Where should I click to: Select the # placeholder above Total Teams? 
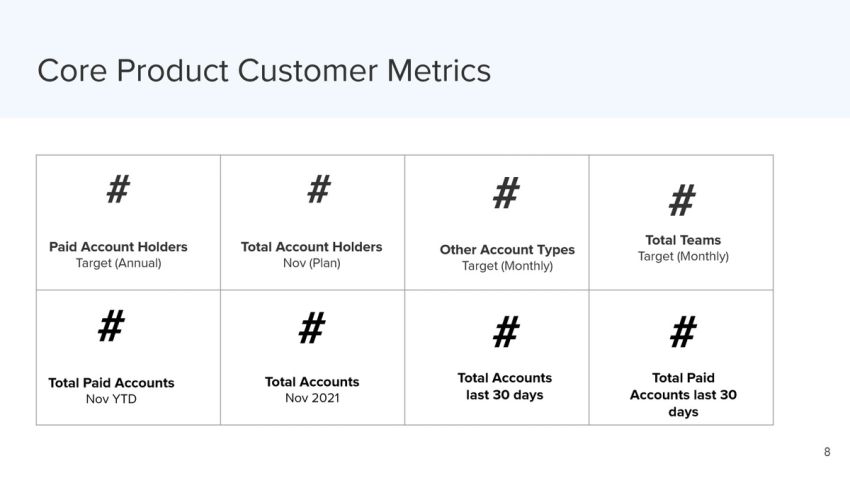(x=682, y=201)
